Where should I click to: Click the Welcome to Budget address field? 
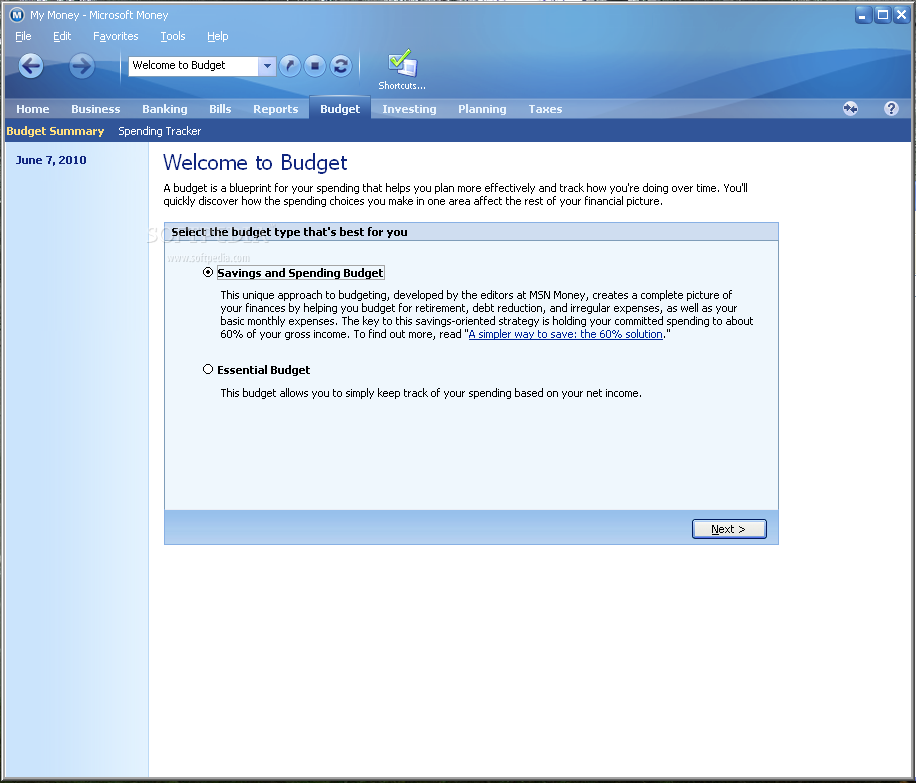[x=193, y=65]
